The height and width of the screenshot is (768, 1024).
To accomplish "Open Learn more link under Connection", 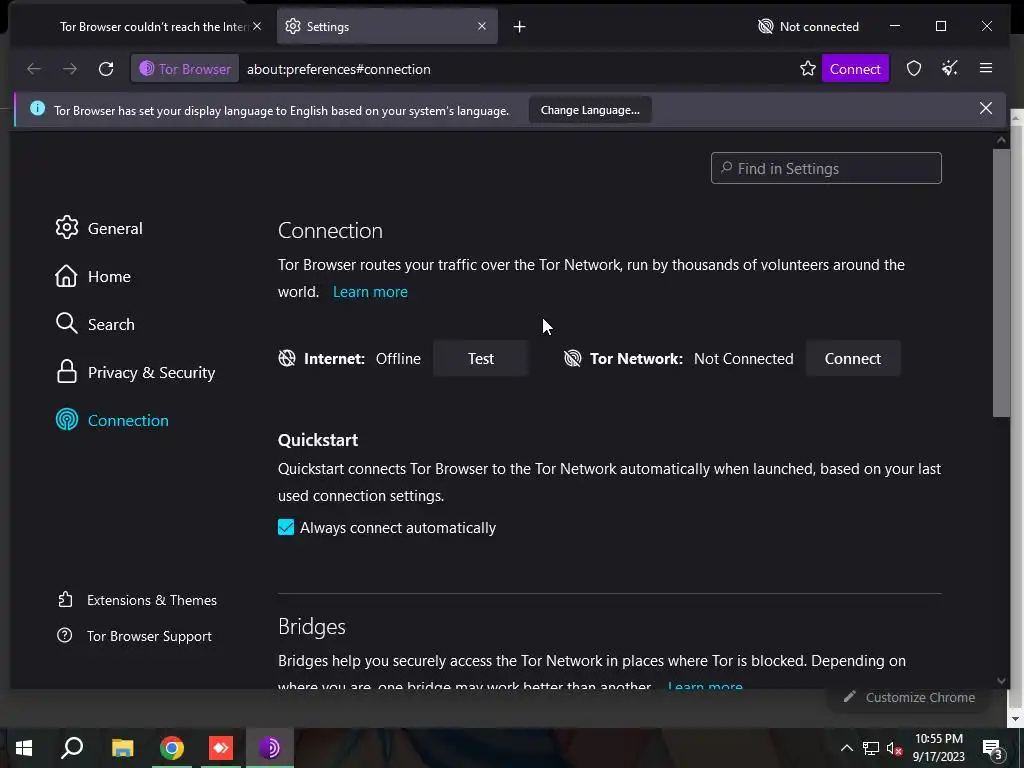I will tap(370, 291).
